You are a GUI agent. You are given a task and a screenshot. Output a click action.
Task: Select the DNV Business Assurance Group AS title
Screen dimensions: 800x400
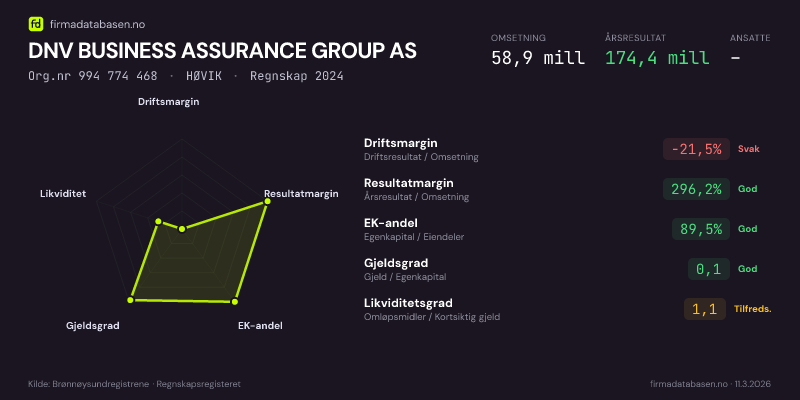(222, 51)
